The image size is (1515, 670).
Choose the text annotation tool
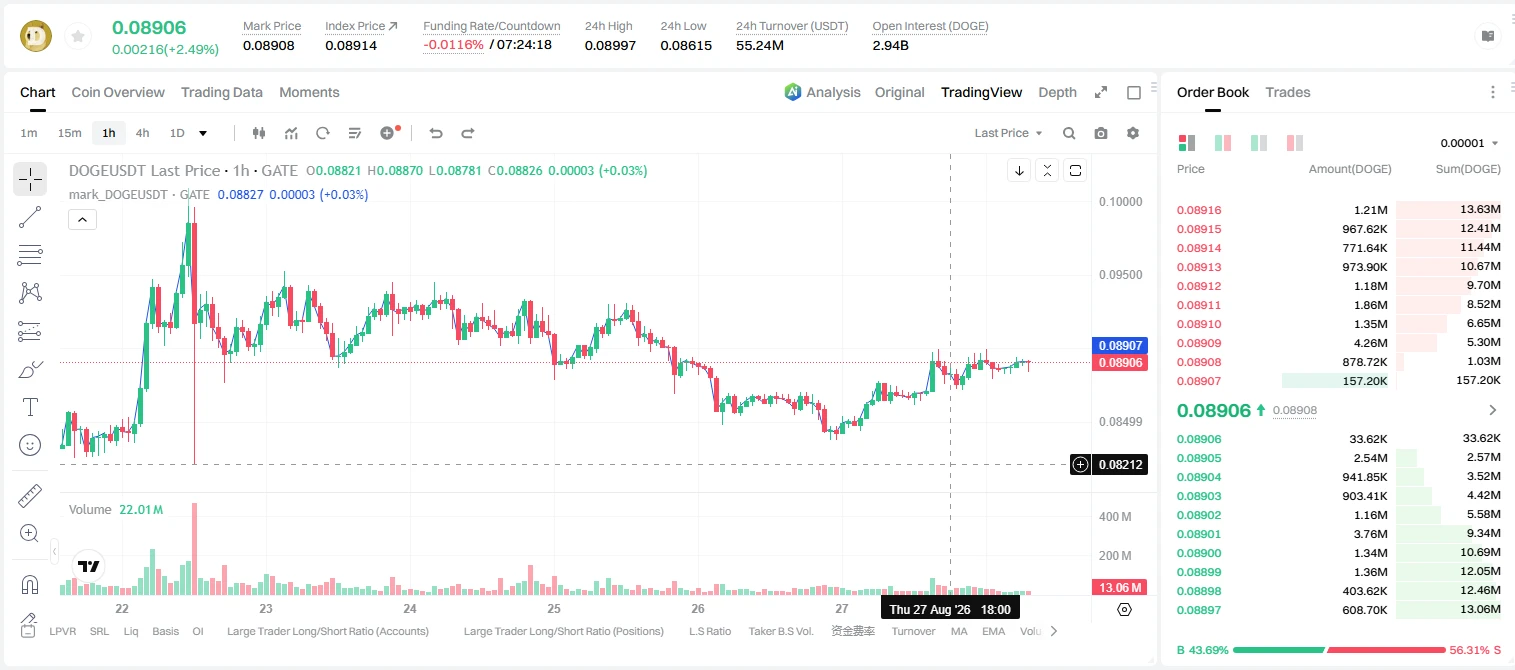coord(30,407)
